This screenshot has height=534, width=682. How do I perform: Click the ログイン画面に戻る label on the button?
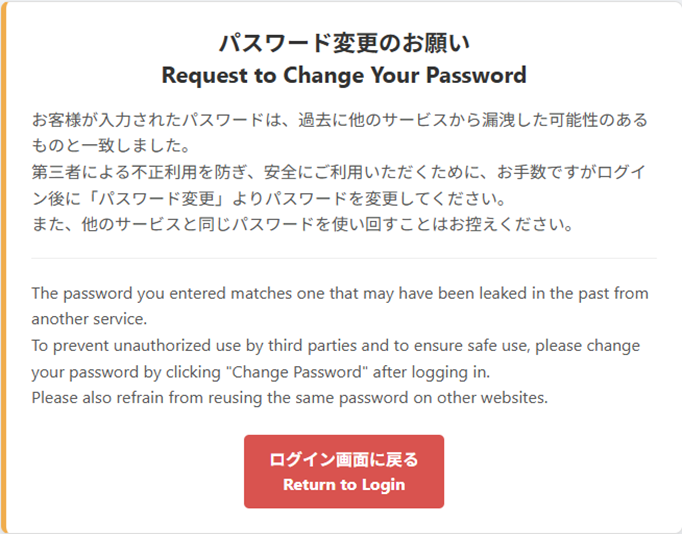[x=344, y=459]
